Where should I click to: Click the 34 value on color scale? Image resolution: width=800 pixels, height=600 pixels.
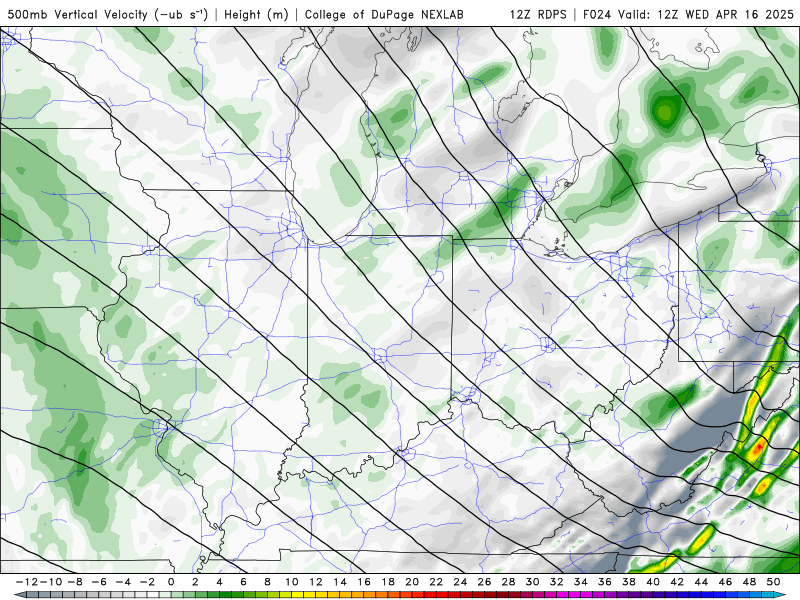coord(581,582)
